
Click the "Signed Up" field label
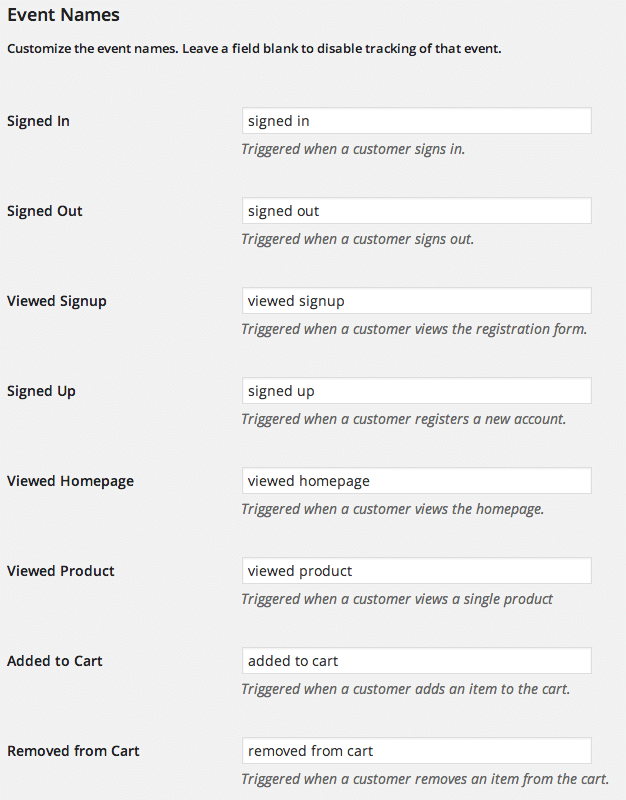[x=41, y=391]
